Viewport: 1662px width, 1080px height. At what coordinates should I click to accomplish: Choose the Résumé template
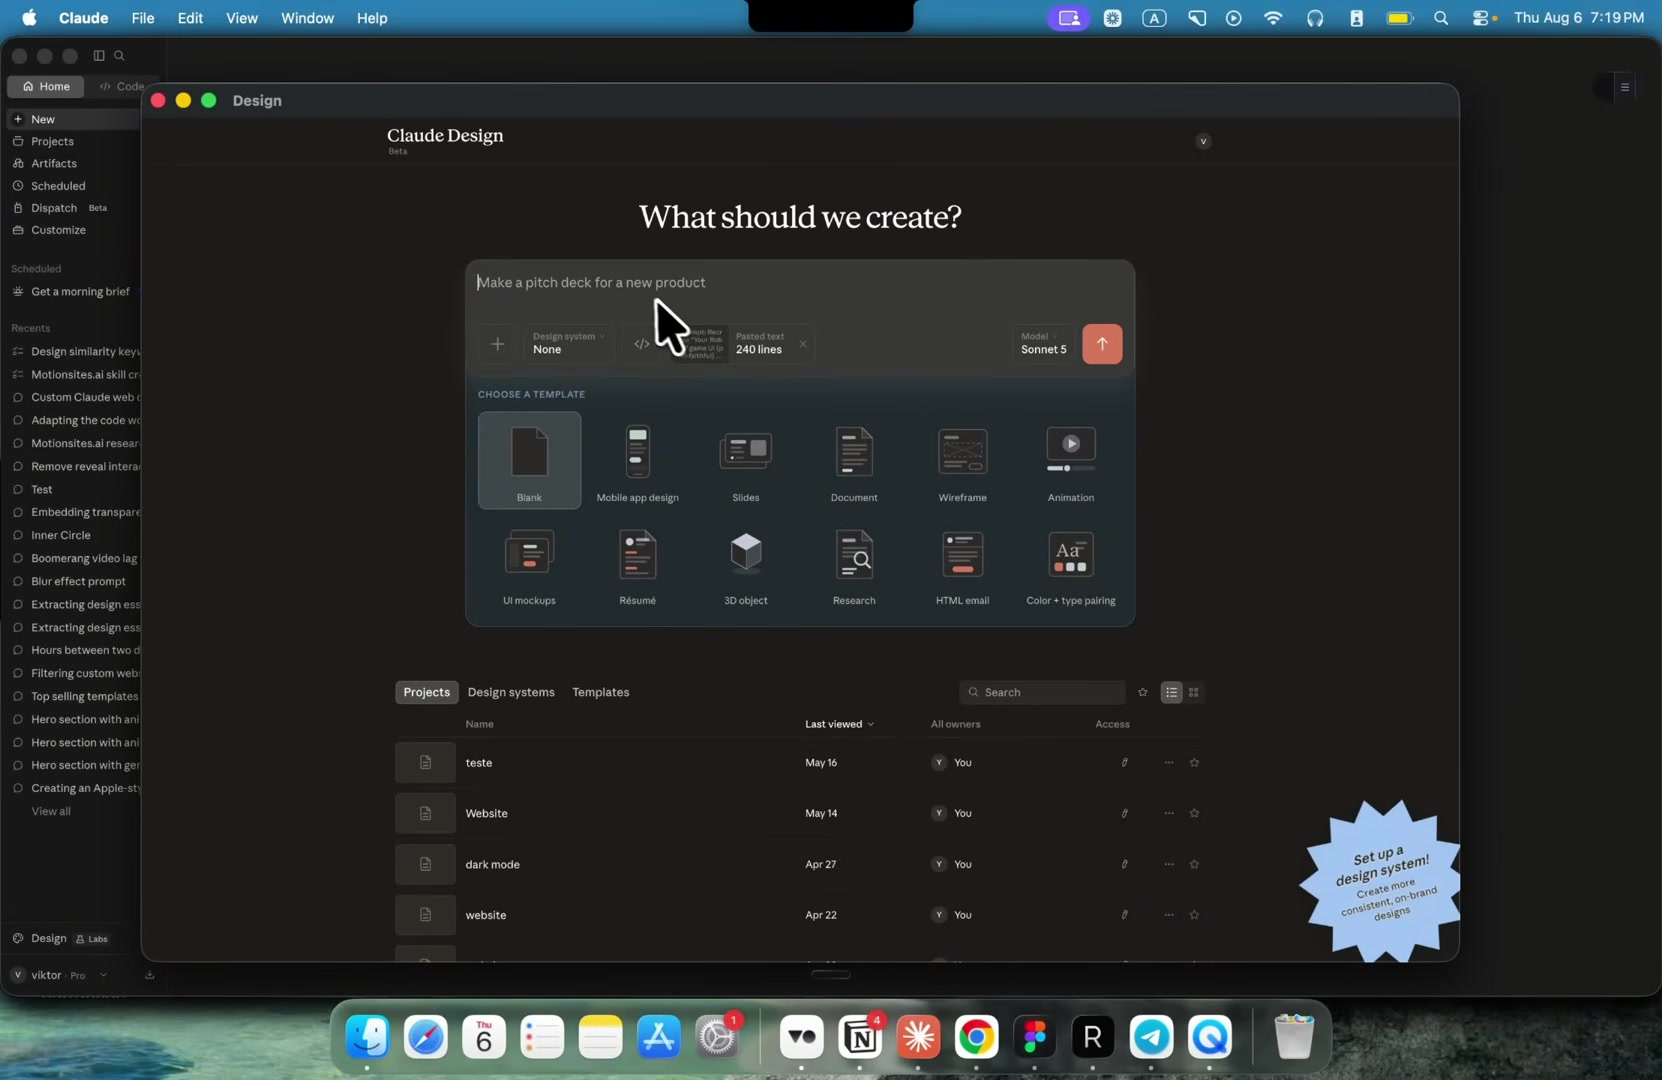click(637, 566)
